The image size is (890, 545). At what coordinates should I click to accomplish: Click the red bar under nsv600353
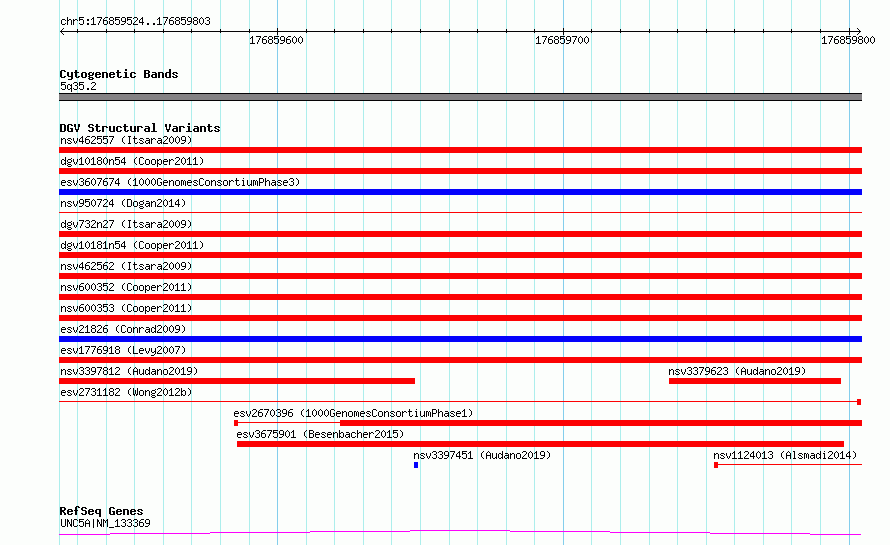[460, 318]
